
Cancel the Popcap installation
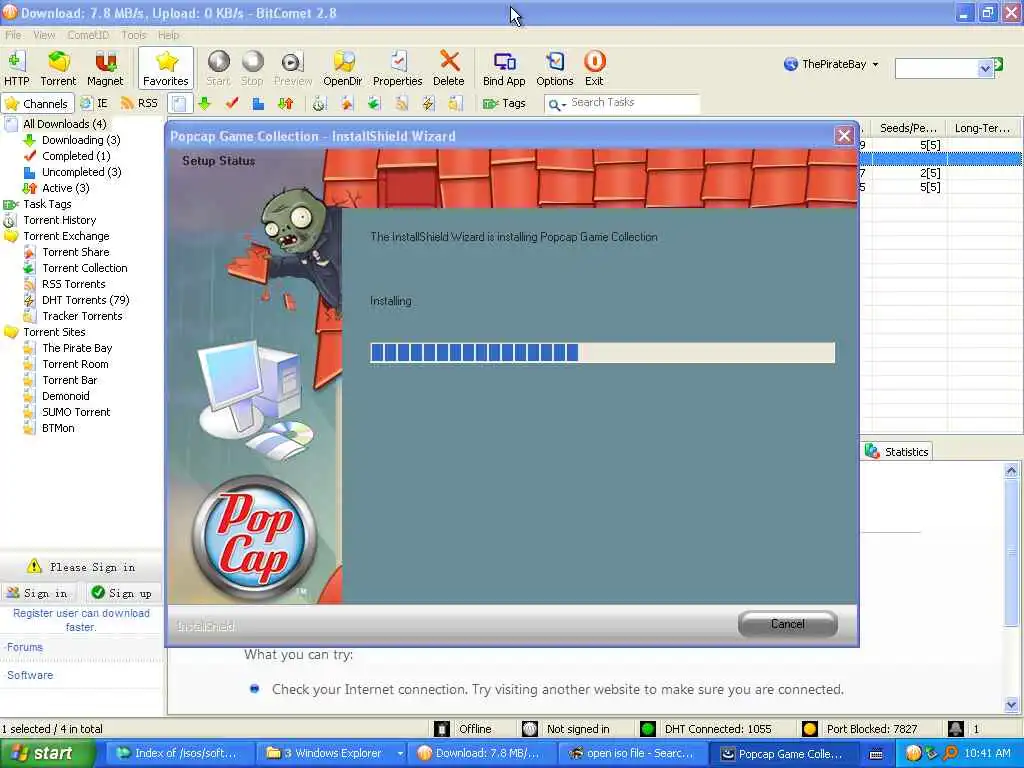pos(788,624)
